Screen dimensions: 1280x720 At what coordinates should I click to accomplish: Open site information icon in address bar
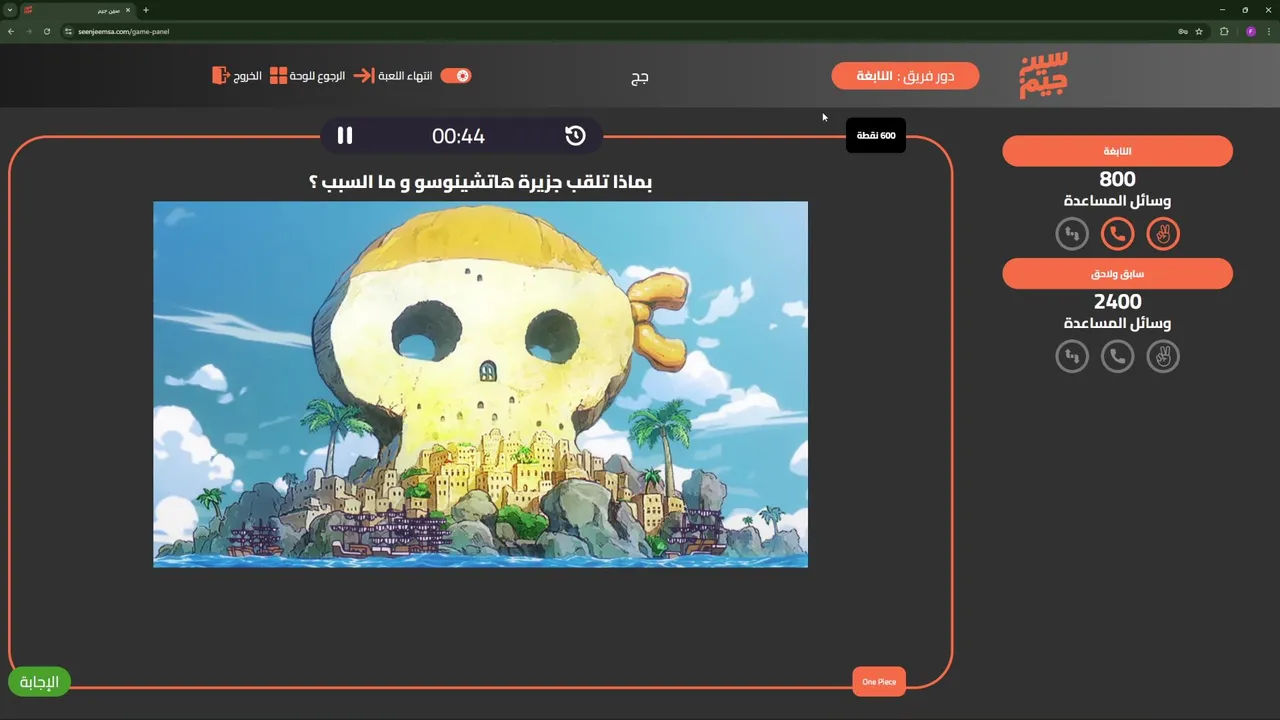(x=69, y=31)
